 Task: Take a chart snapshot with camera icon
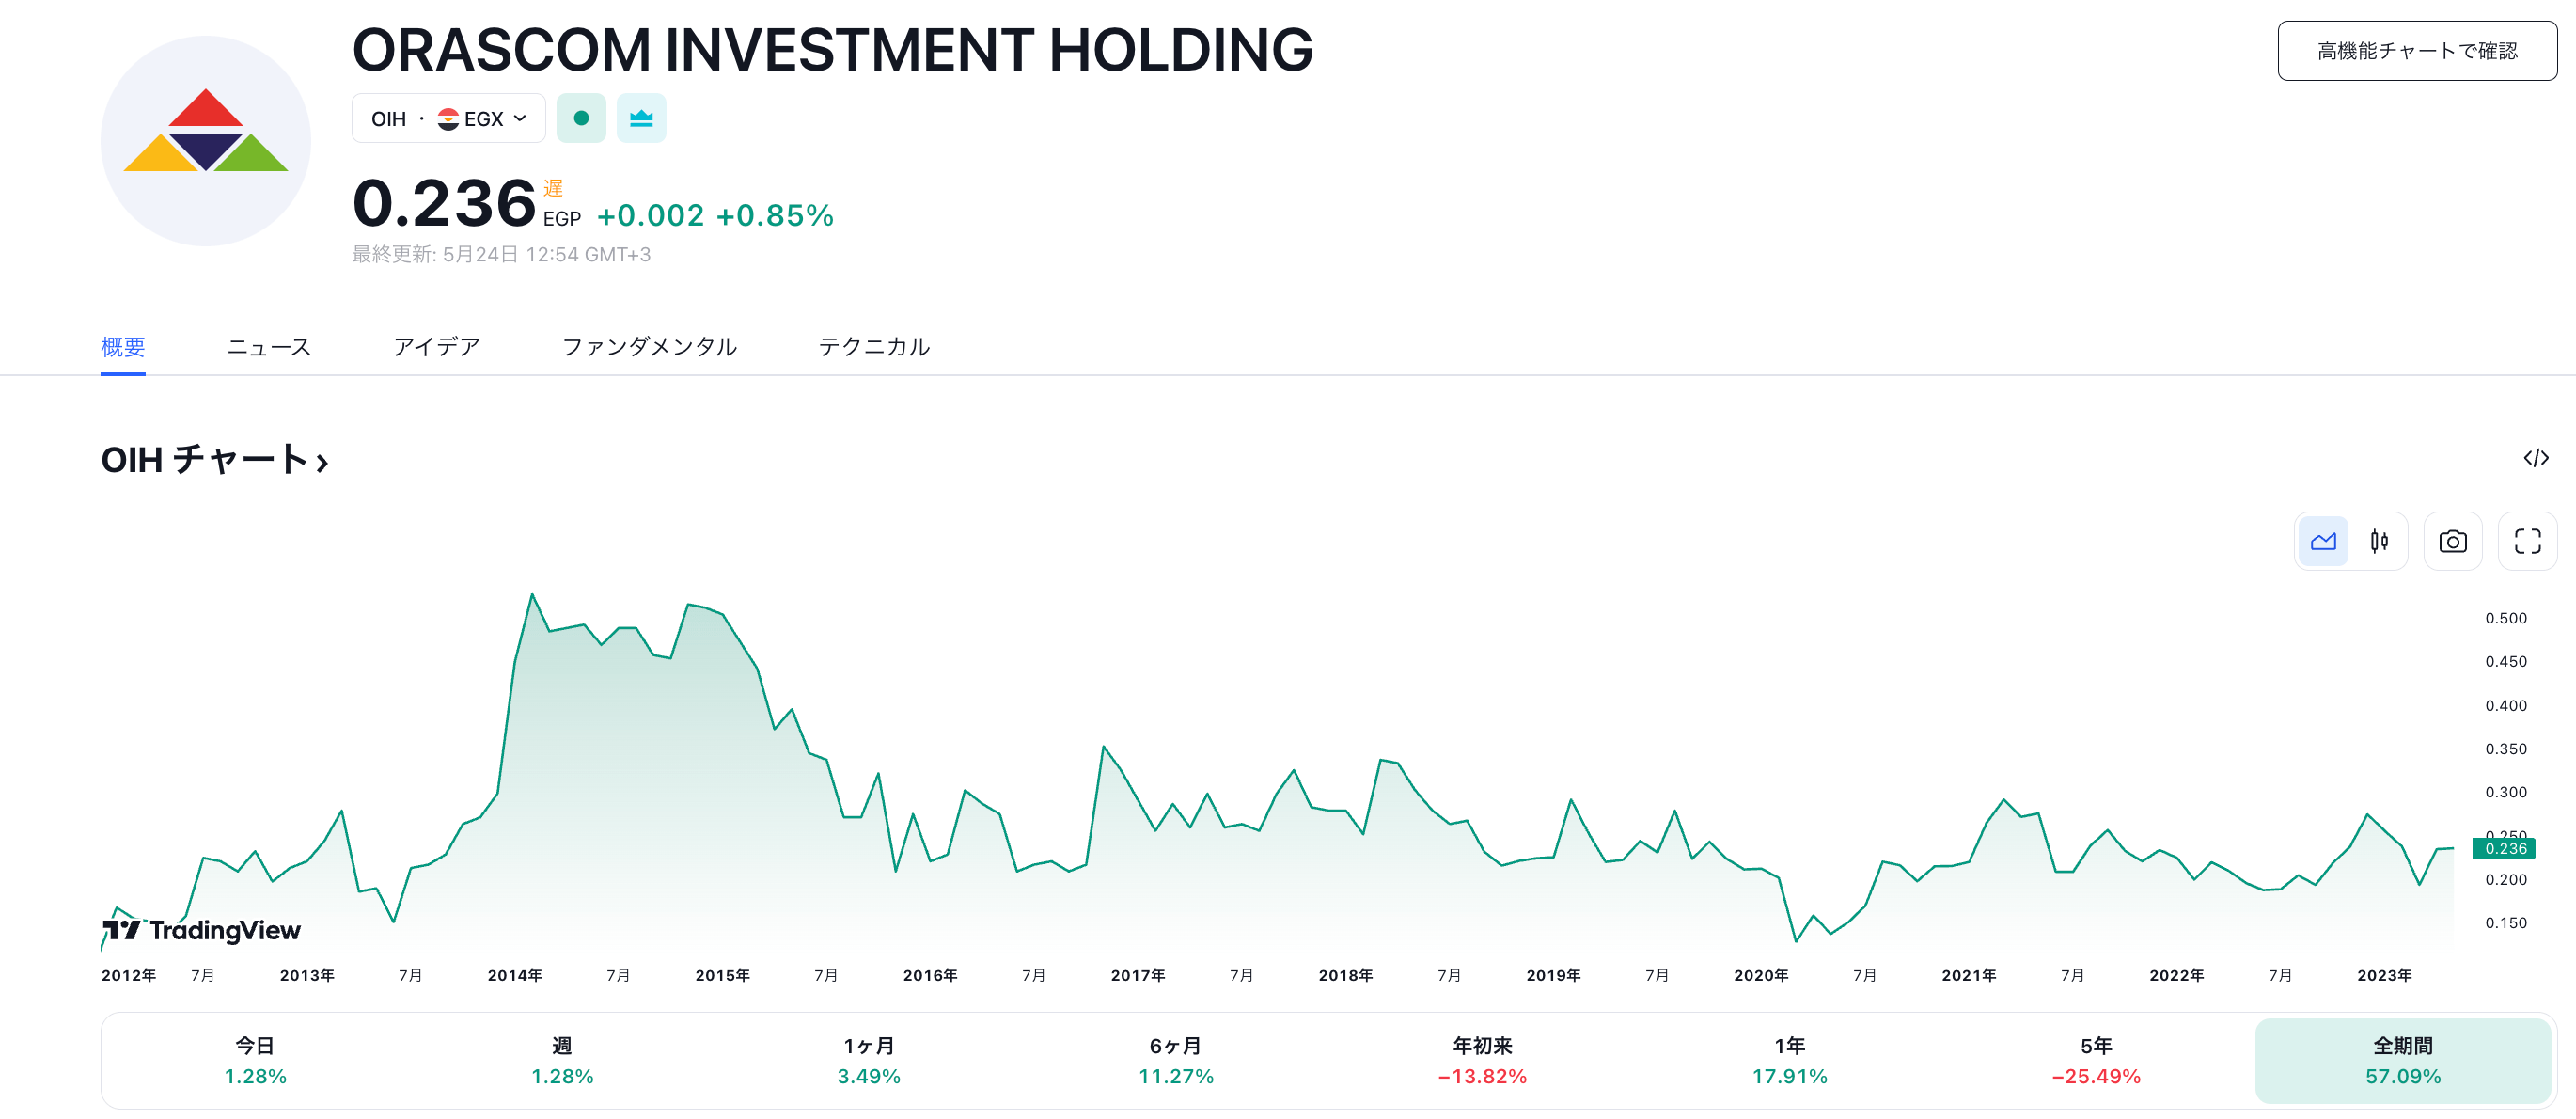click(2452, 541)
